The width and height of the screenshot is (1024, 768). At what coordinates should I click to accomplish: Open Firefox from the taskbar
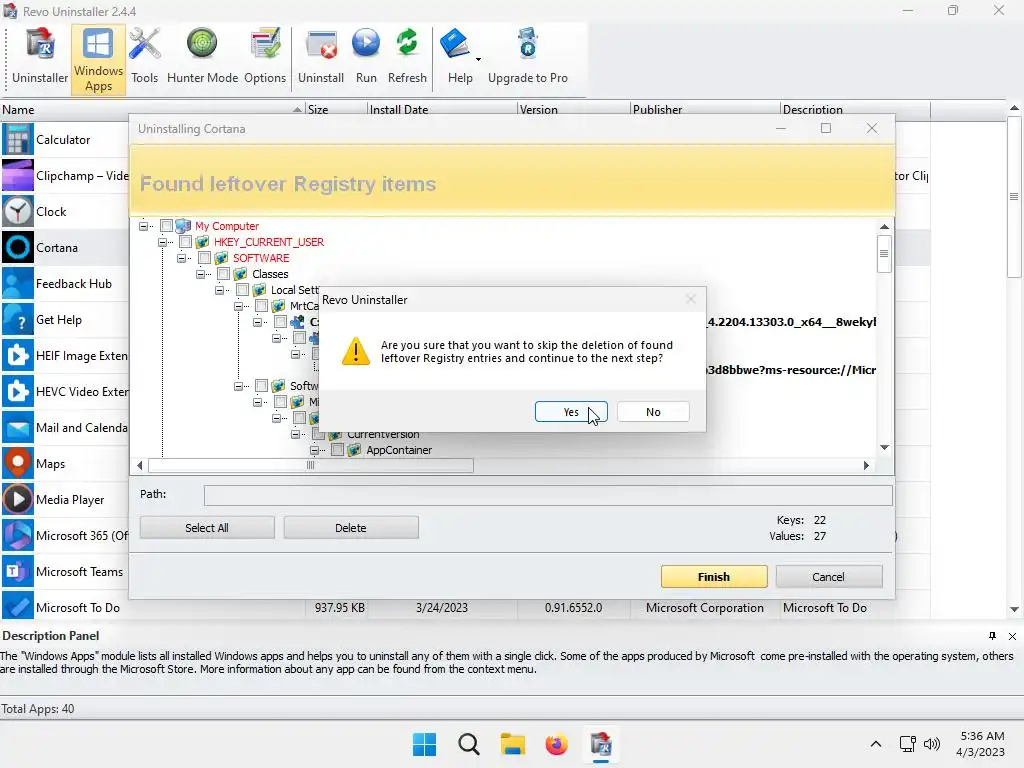(556, 744)
